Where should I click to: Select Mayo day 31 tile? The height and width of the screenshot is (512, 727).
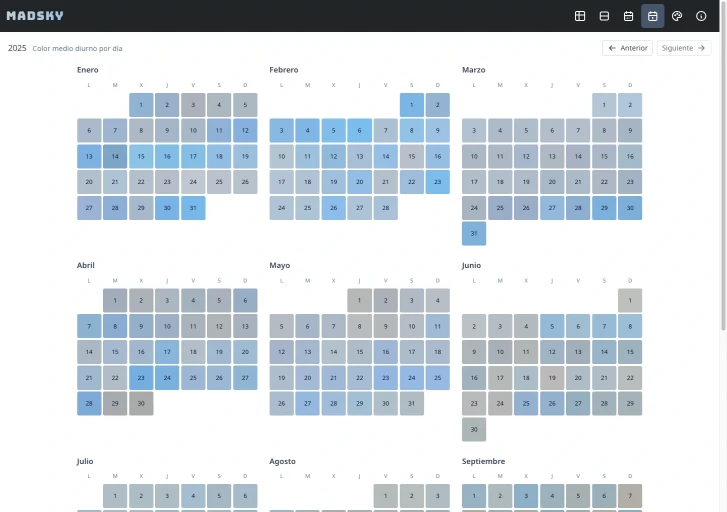(411, 403)
